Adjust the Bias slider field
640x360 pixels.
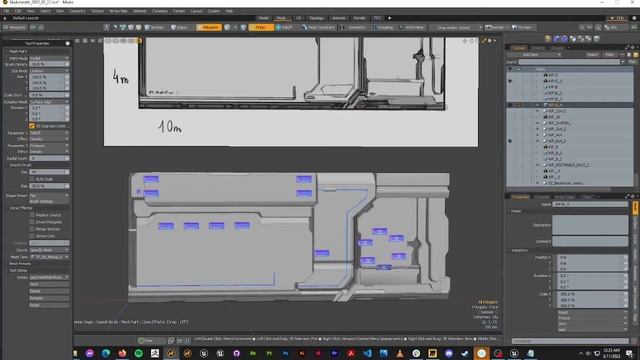pos(49,186)
